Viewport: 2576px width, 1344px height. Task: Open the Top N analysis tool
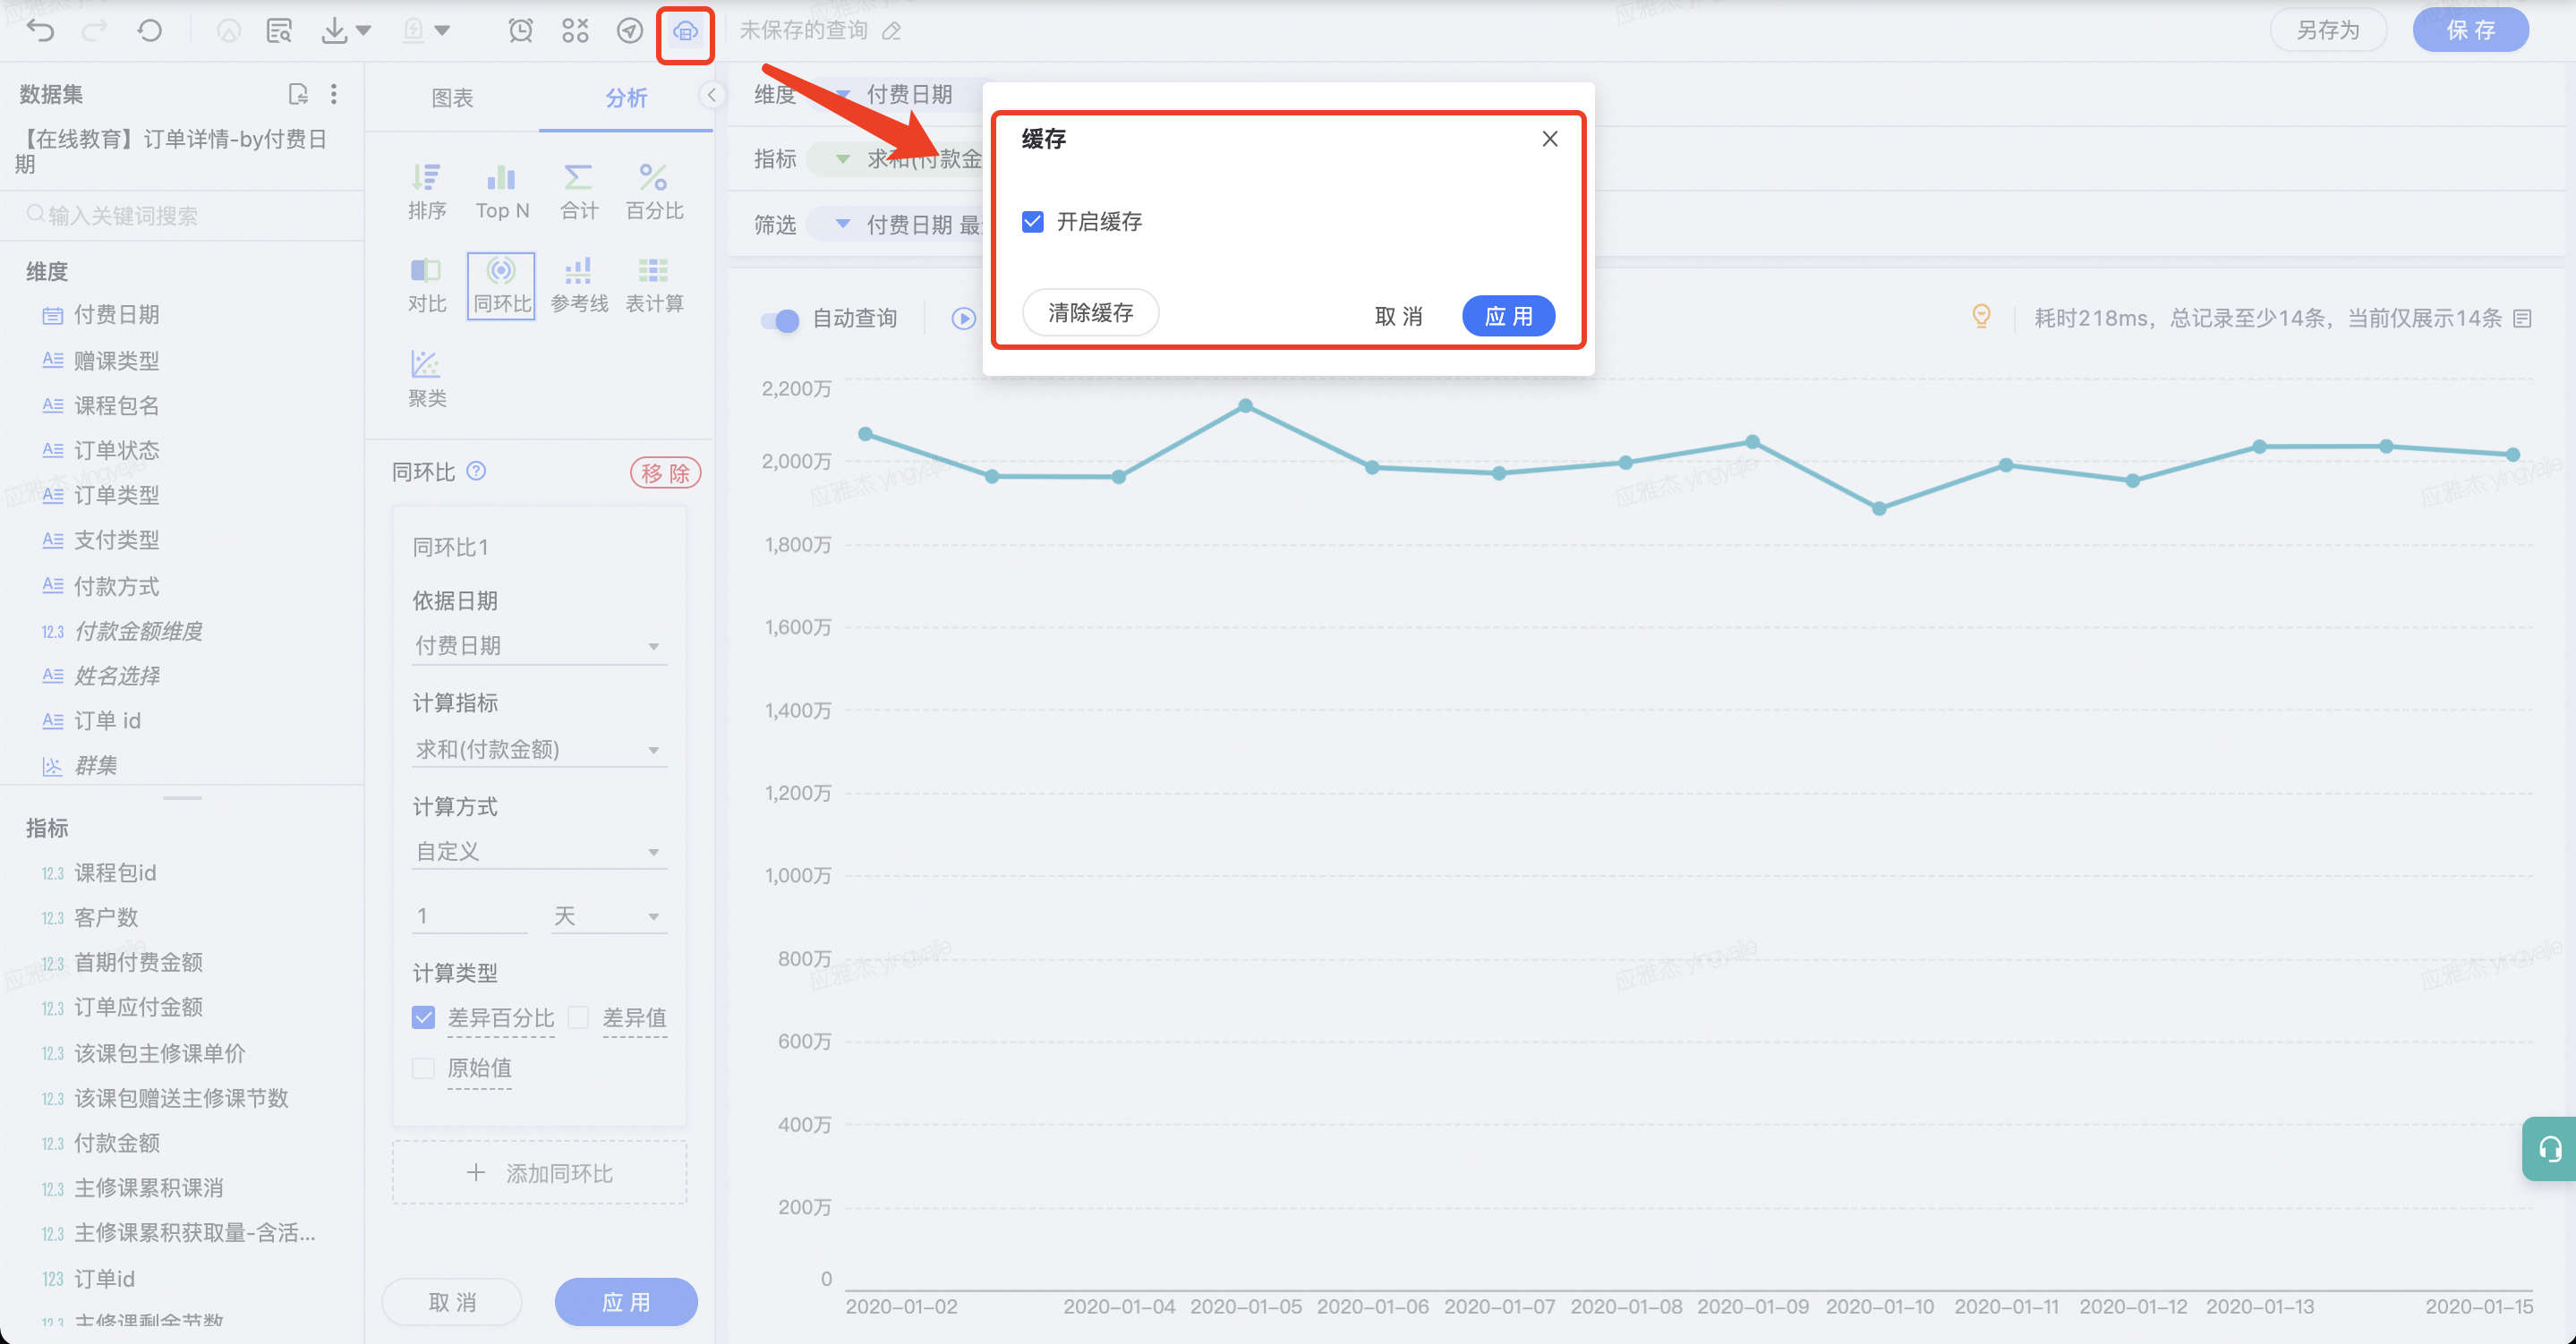[x=502, y=190]
